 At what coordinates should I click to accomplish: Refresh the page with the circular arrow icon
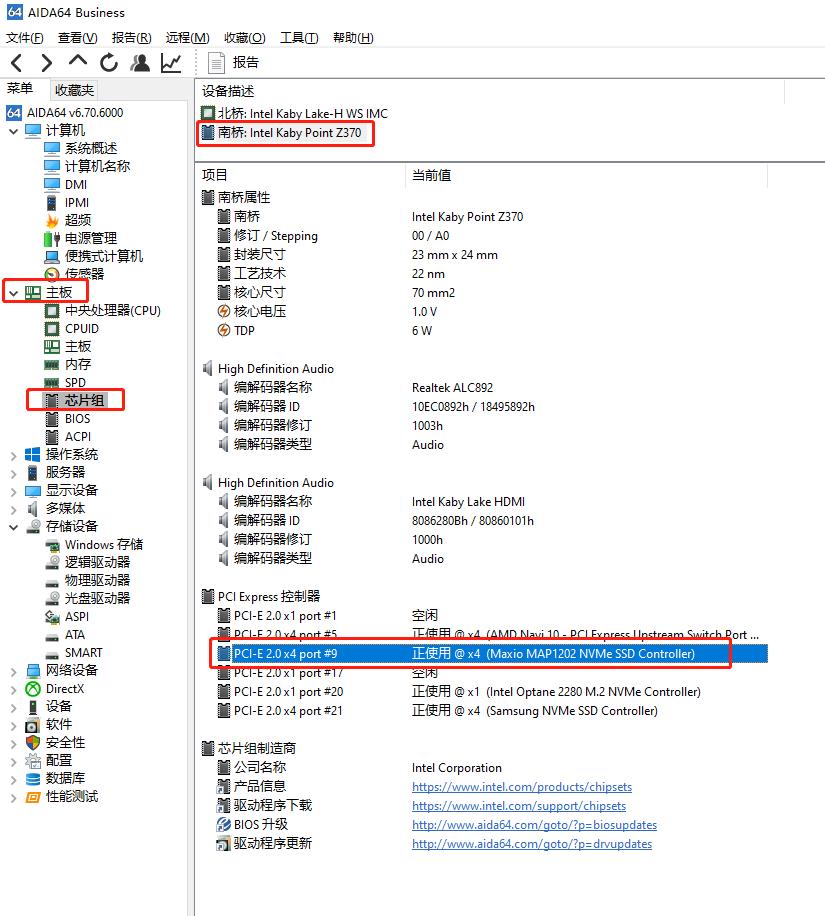109,63
